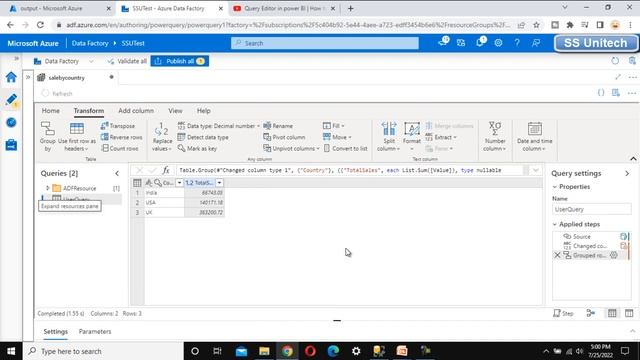Screen dimensions: 640x360
Task: Click the Pivot column tool
Action: tap(284, 137)
